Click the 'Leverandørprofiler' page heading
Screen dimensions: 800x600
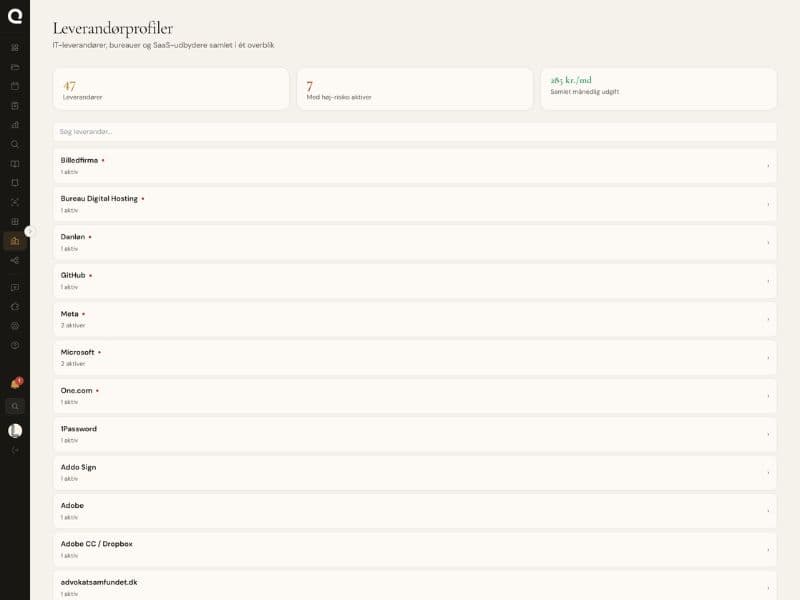click(x=113, y=29)
